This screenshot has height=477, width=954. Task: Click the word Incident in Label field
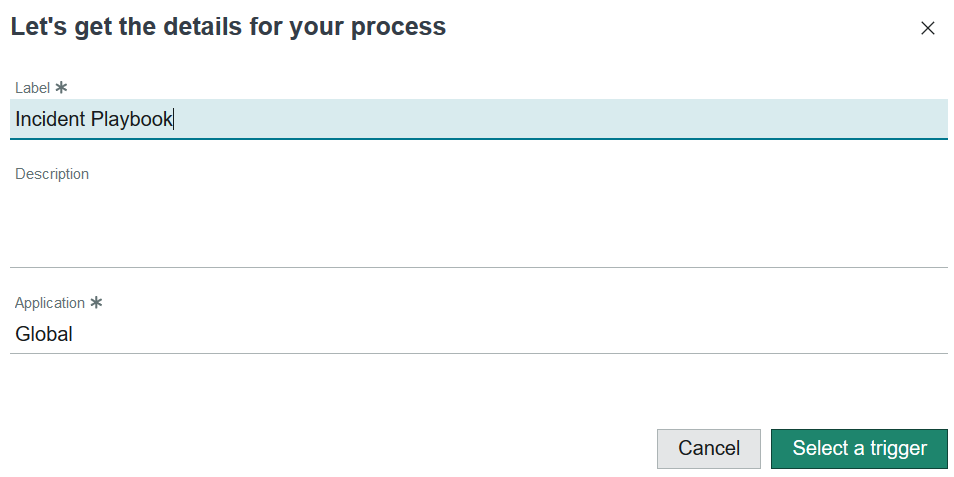coord(50,119)
